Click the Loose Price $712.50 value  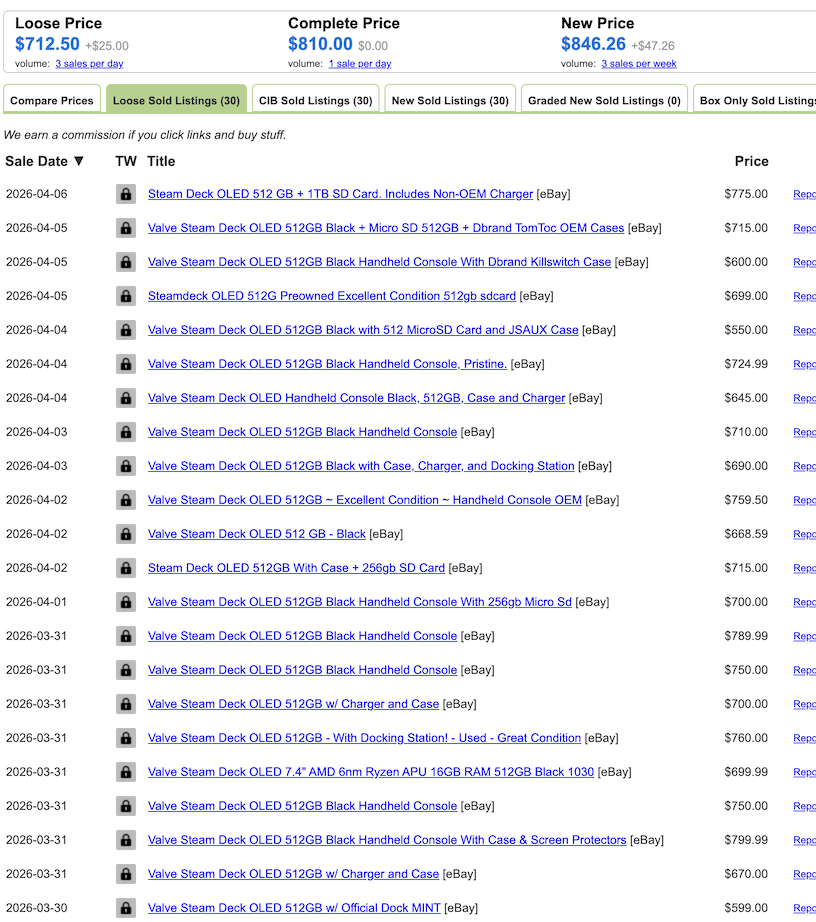pos(47,44)
